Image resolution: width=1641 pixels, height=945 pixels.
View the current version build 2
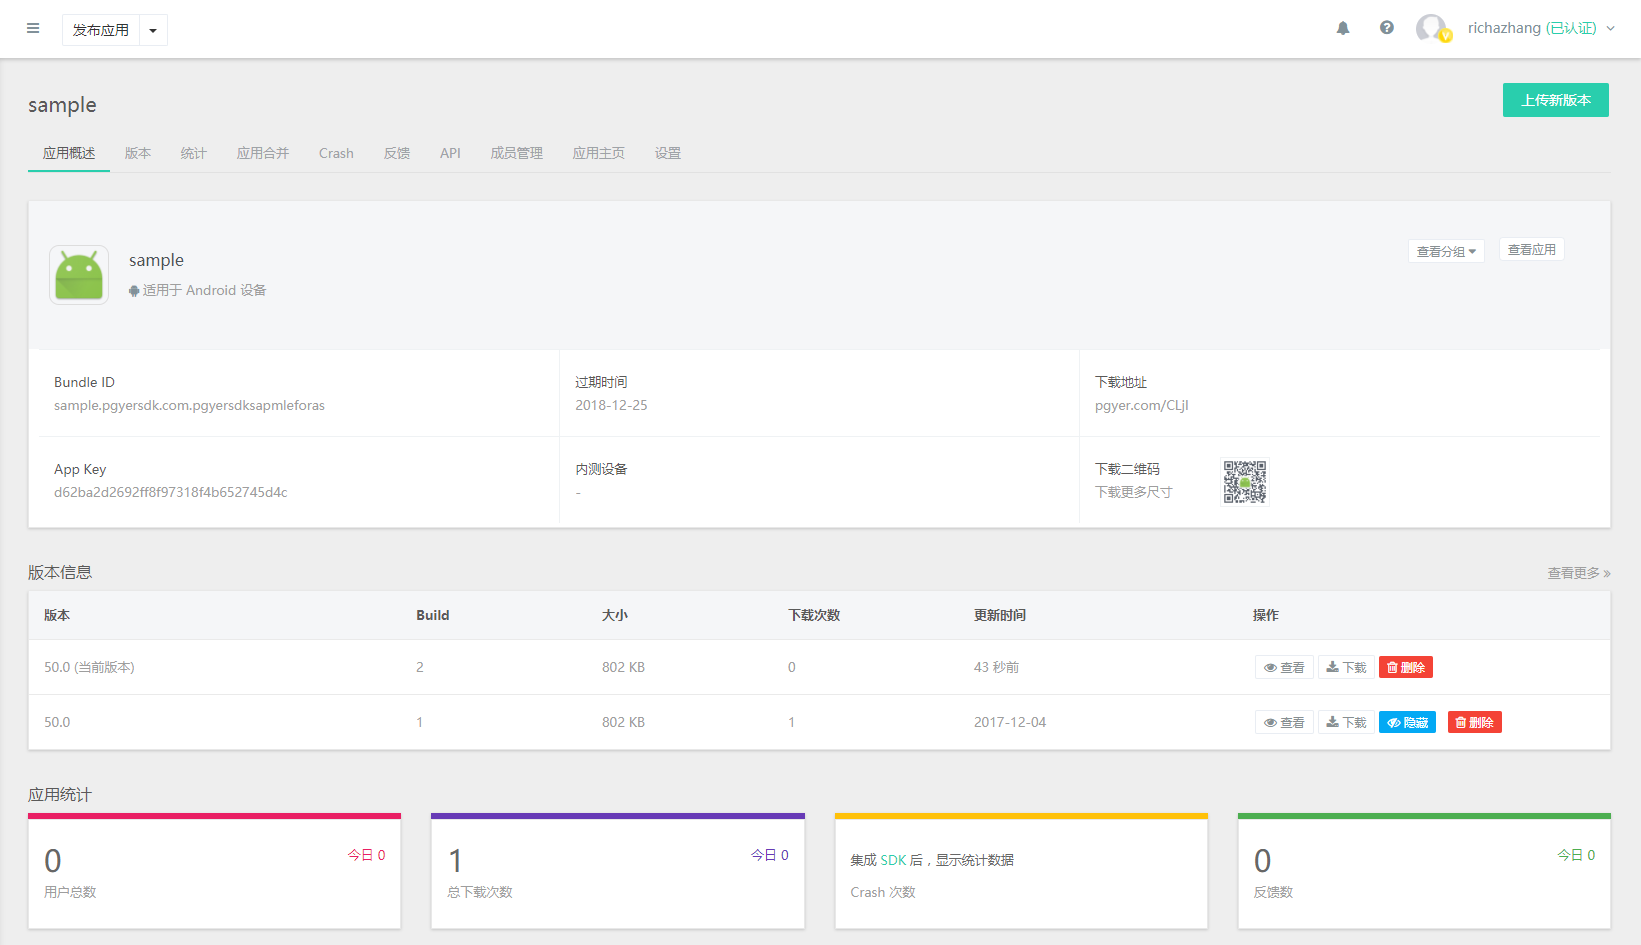point(1284,667)
